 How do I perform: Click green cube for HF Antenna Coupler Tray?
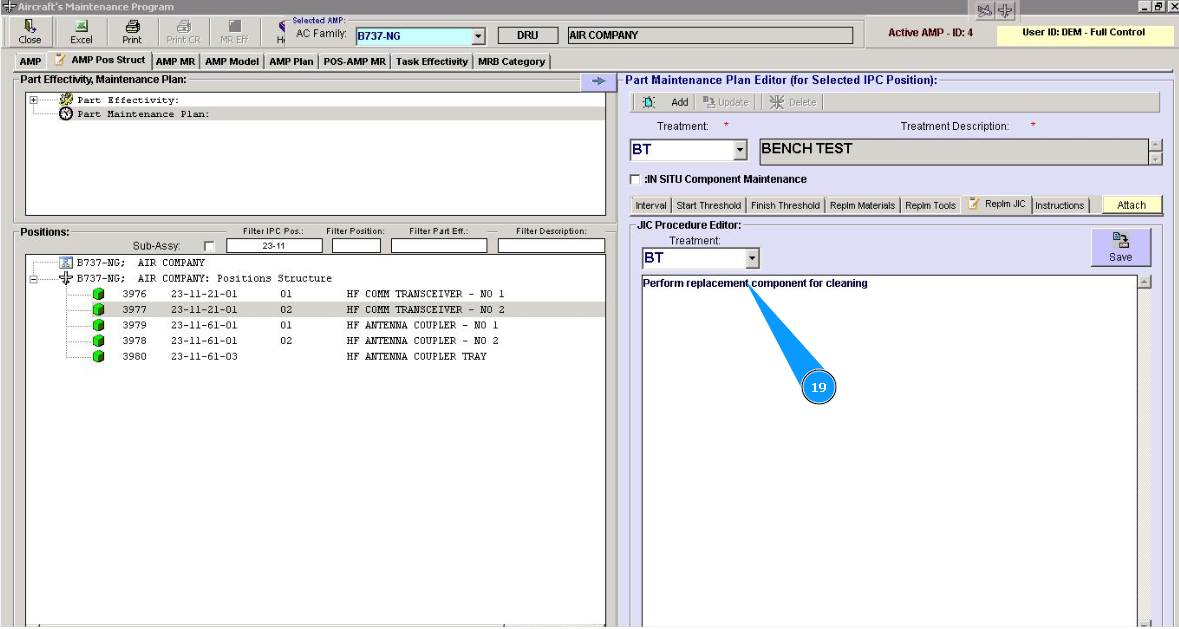99,356
